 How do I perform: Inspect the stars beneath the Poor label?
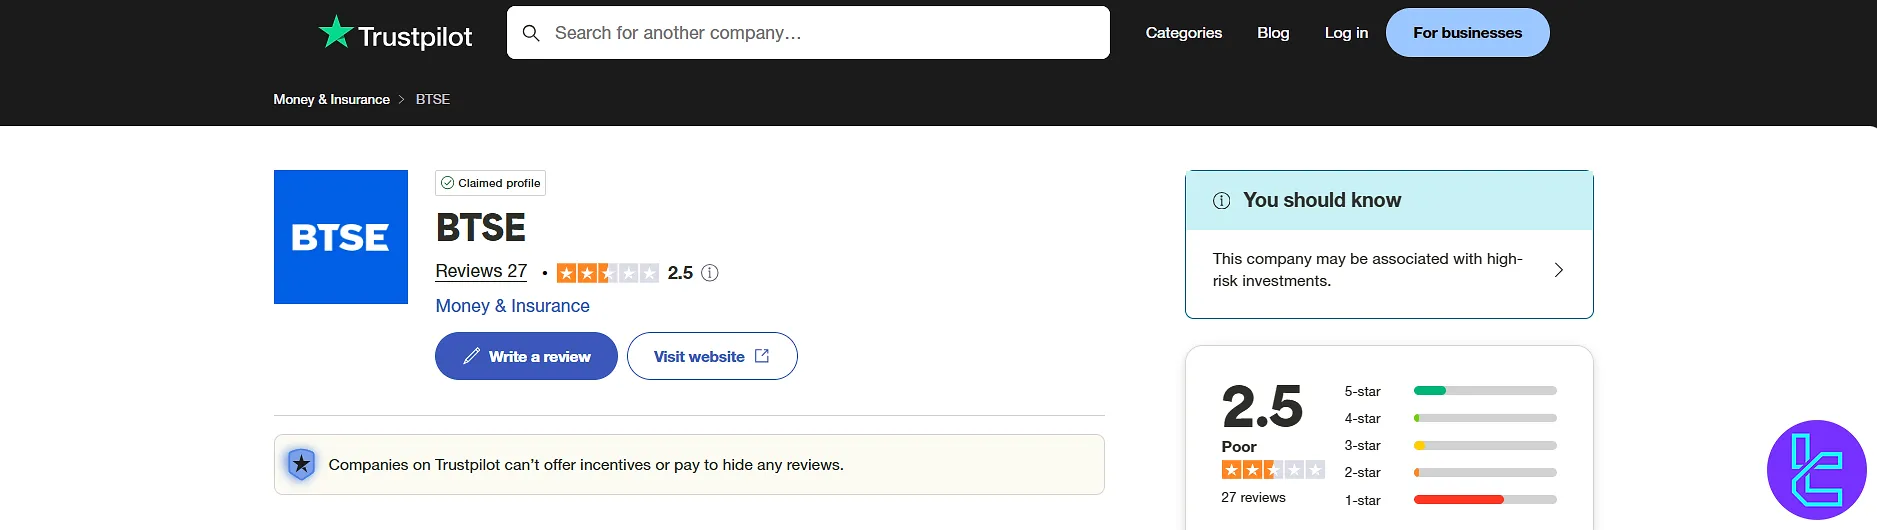pyautogui.click(x=1273, y=470)
